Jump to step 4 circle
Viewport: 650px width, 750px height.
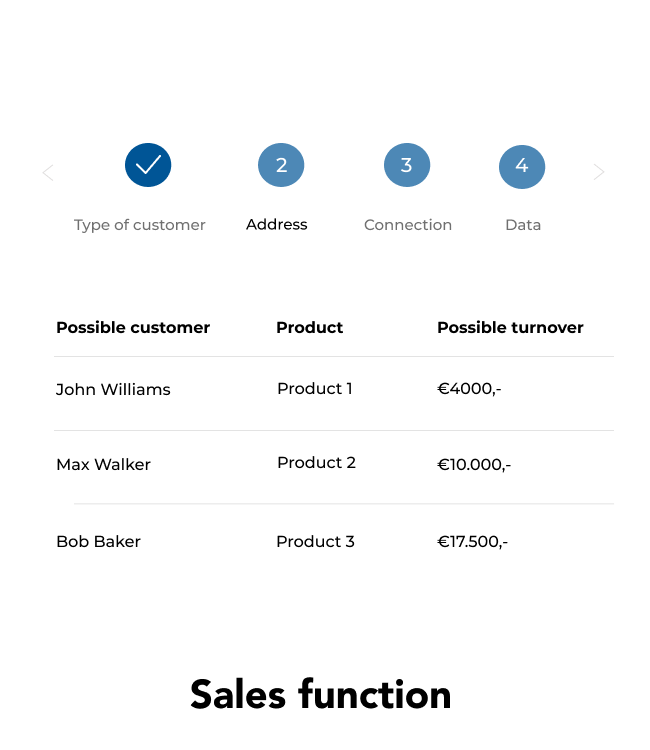point(522,167)
